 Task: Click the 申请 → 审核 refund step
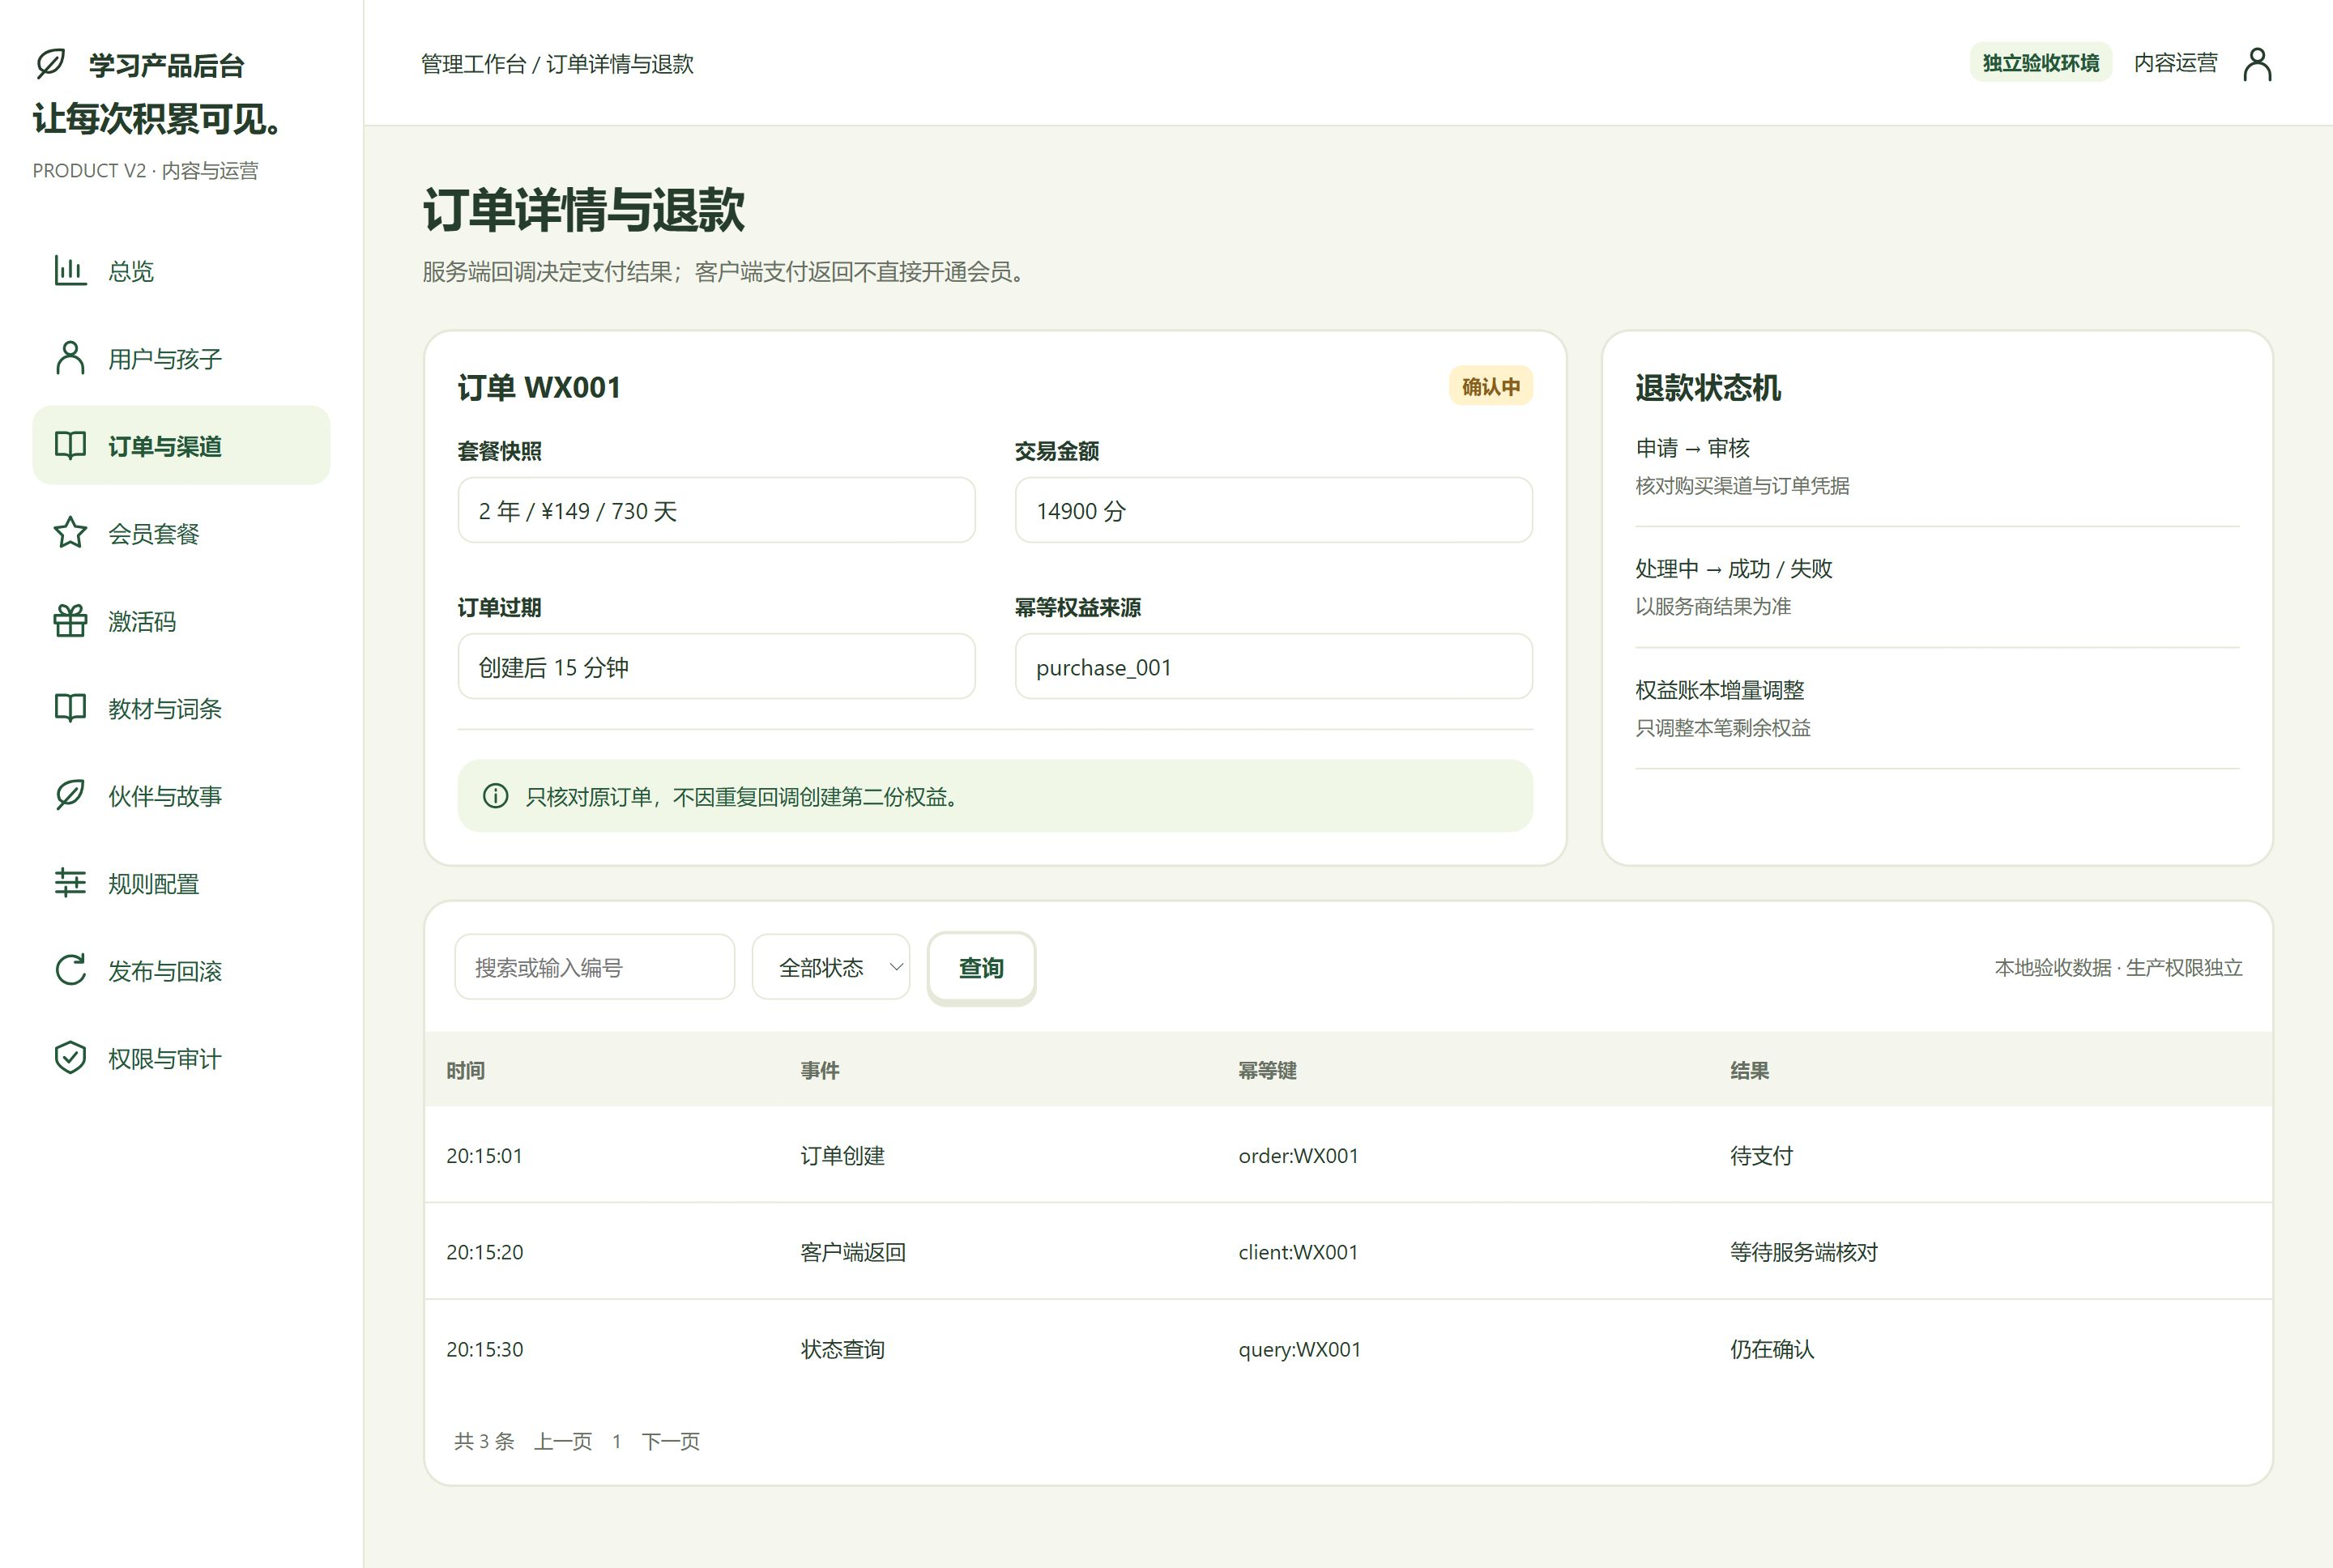1692,447
